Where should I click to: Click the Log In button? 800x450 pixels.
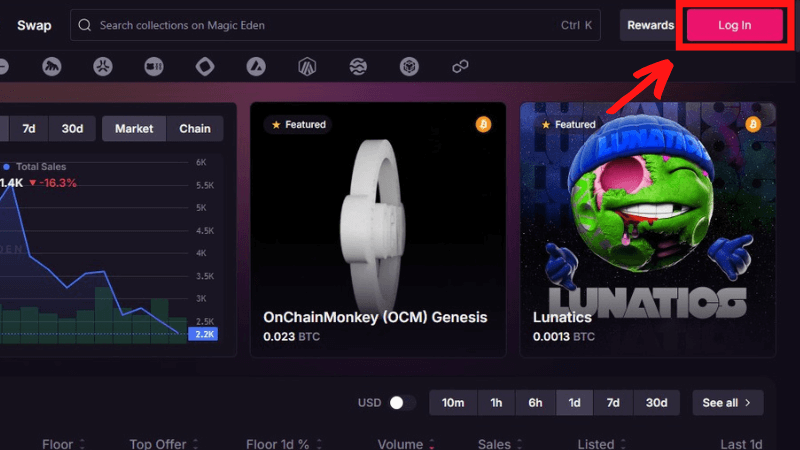[735, 25]
